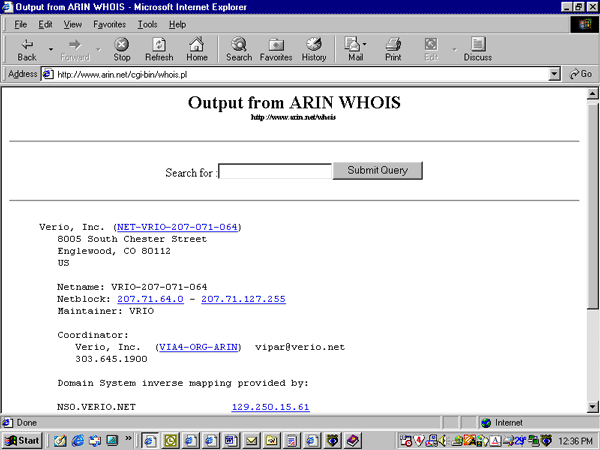The width and height of the screenshot is (600, 450).
Task: Refresh the current page
Action: point(159,50)
